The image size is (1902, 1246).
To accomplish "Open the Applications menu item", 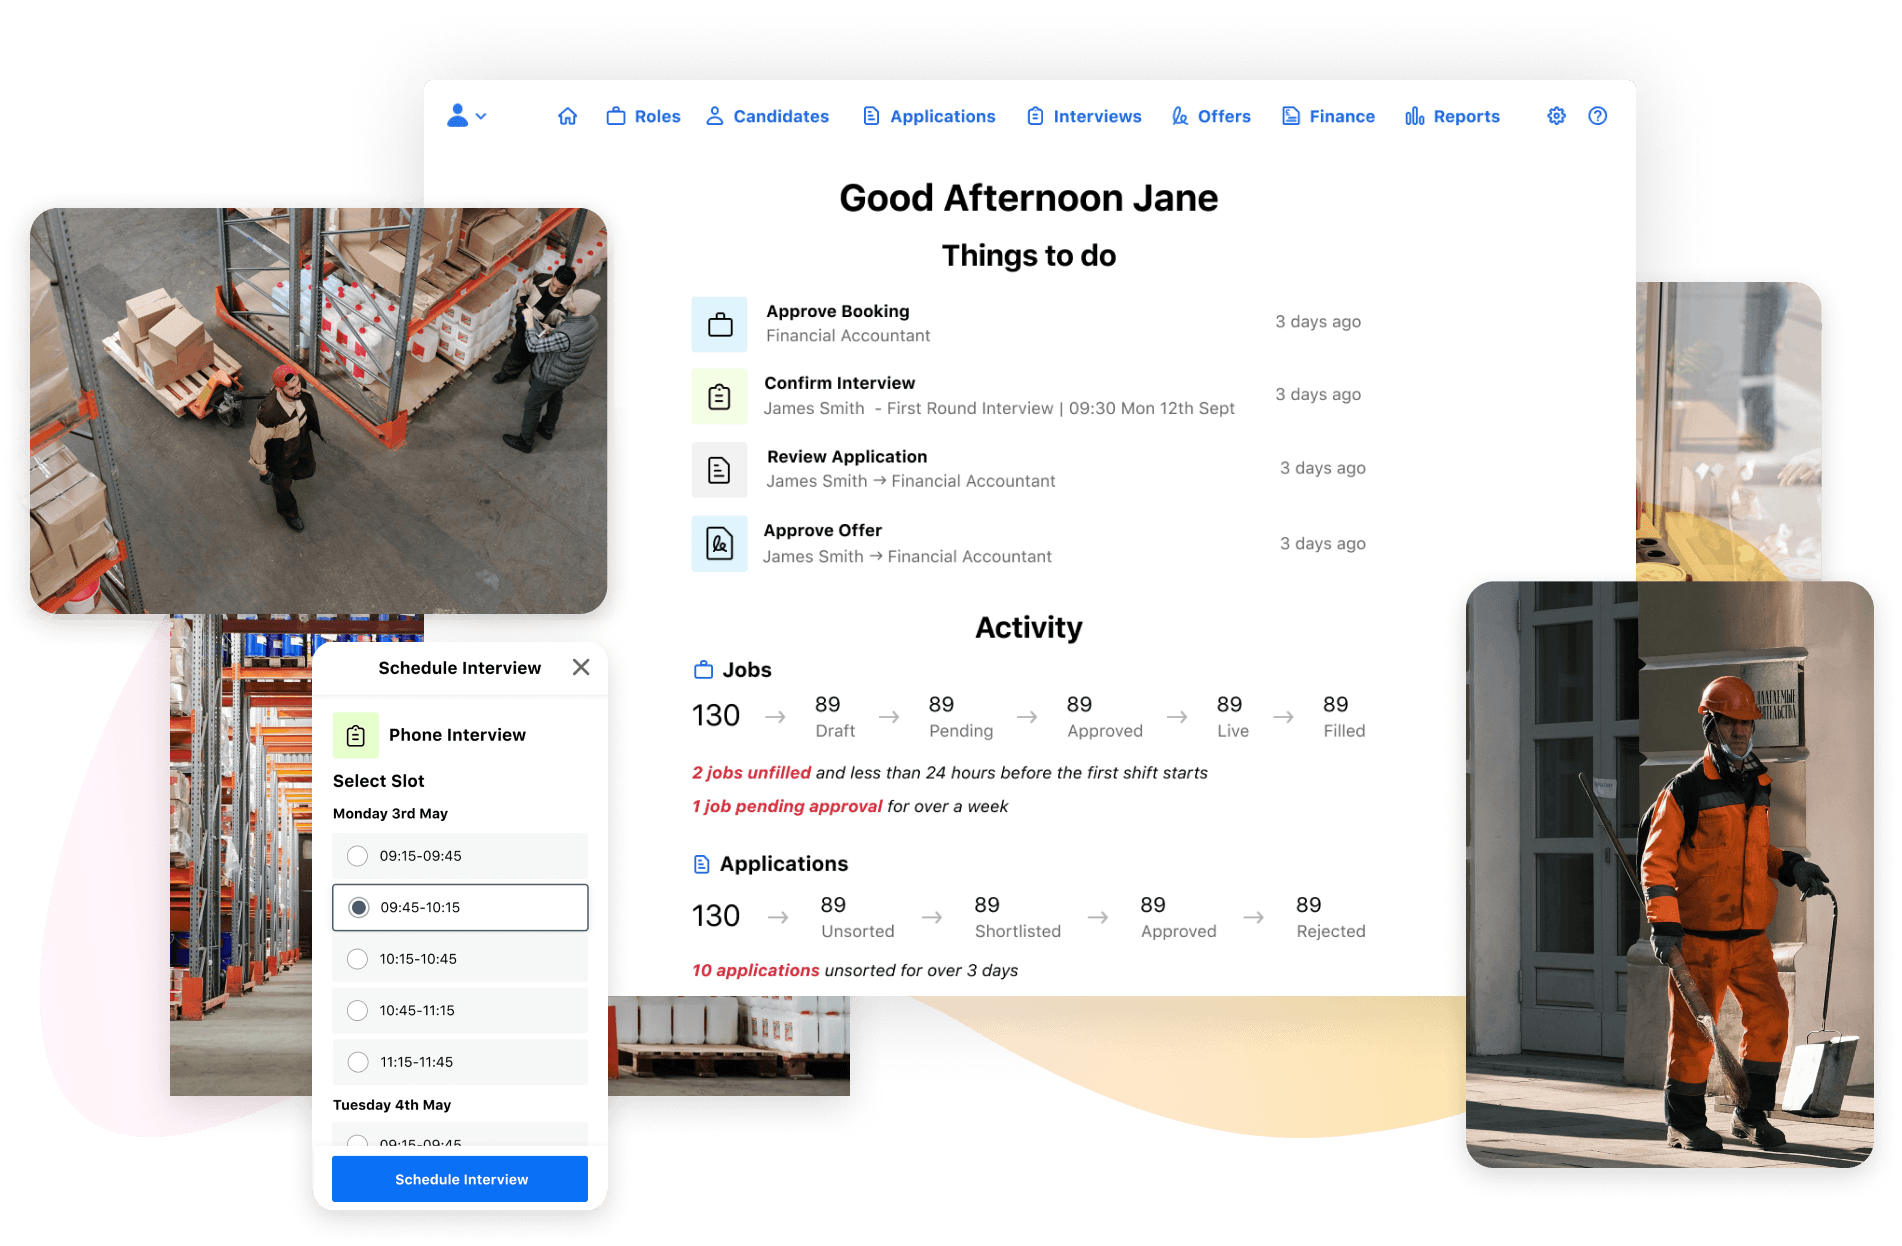I will (929, 116).
